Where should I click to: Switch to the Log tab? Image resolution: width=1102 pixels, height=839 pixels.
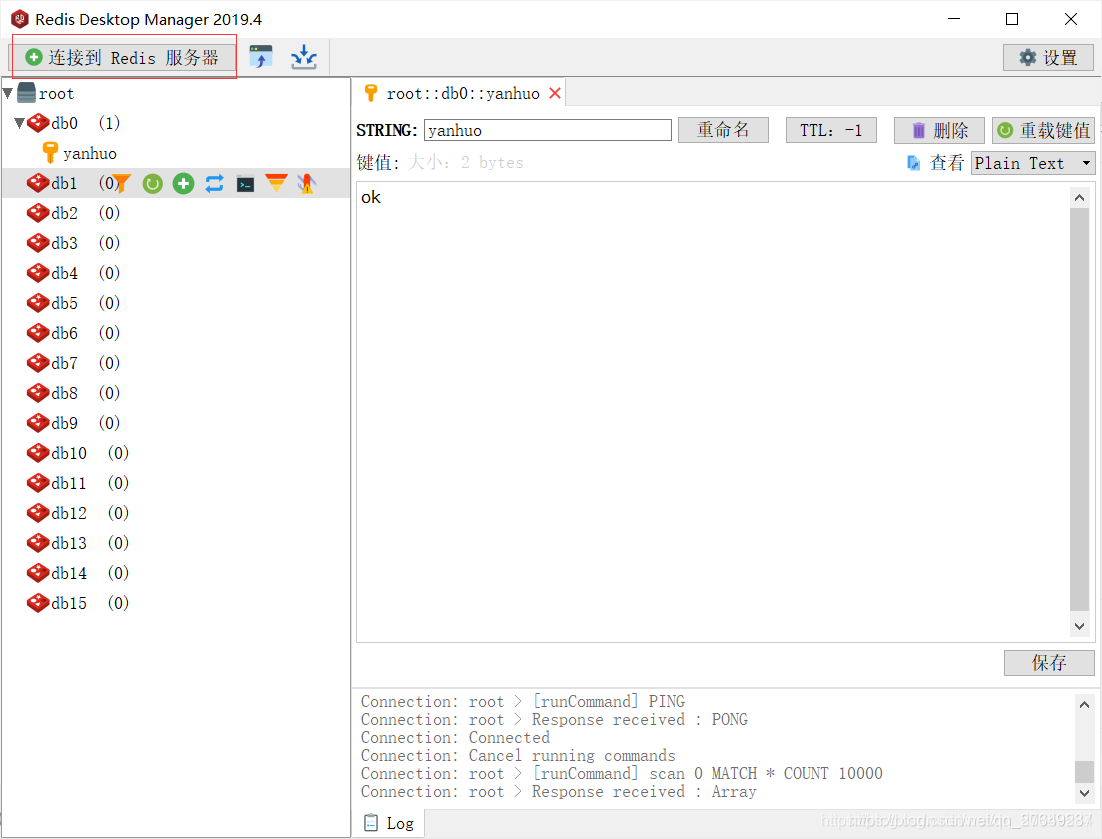(389, 823)
